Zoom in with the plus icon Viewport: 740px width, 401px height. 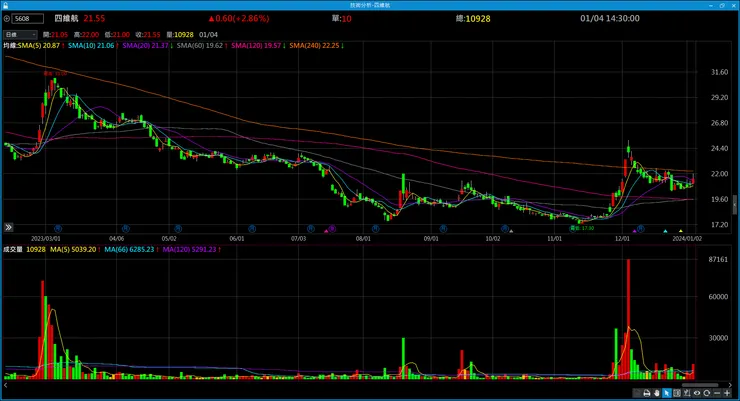[727, 393]
